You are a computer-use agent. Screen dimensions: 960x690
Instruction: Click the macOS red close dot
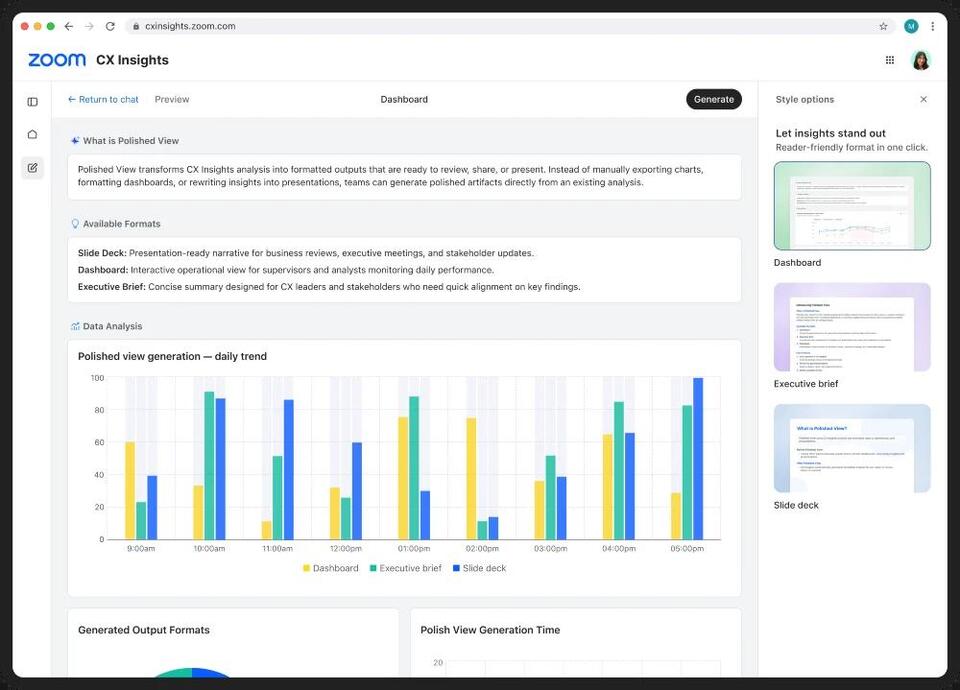[24, 26]
